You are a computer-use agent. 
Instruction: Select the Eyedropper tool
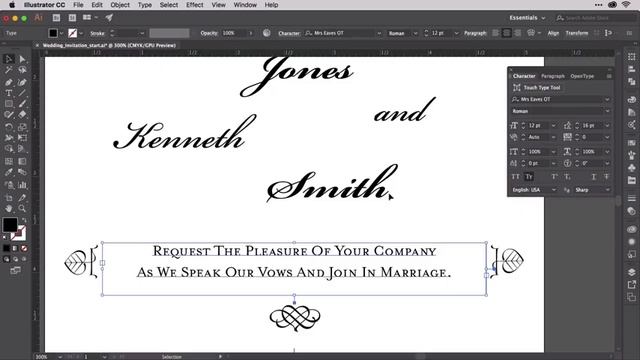coord(9,172)
